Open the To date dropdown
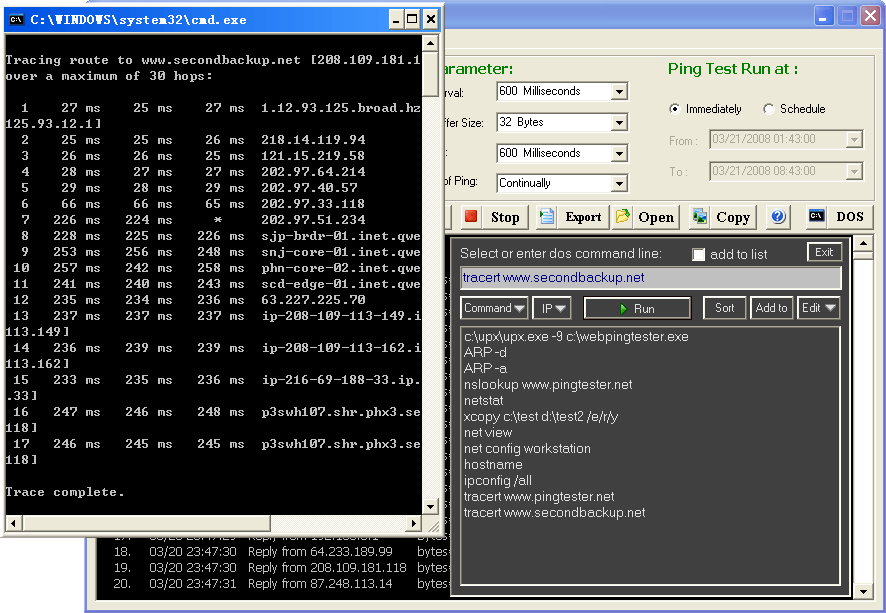Screen dimensions: 886x613 (x=854, y=171)
